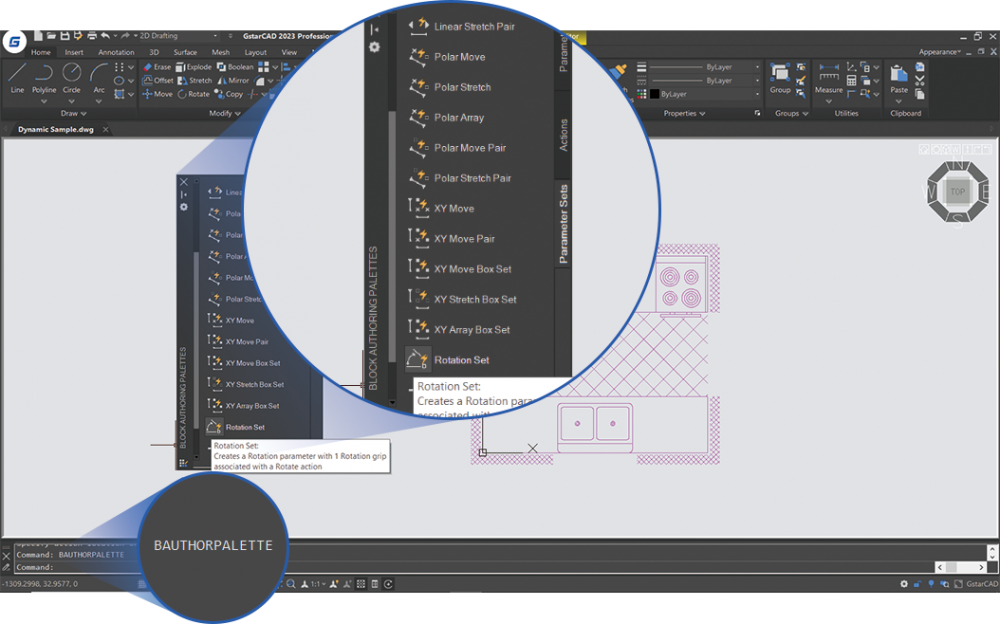Screen dimensions: 1000x624
Task: Click the Print icon in quick access toolbar
Action: tap(92, 36)
